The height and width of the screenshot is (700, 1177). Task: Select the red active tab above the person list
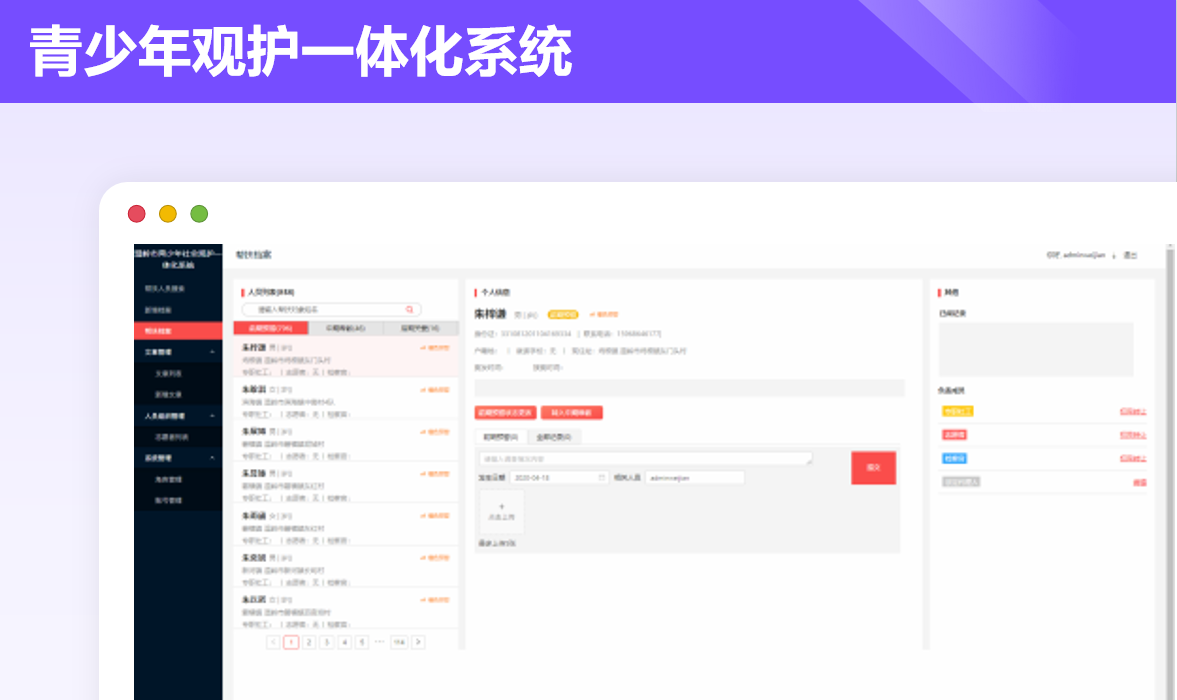click(271, 328)
